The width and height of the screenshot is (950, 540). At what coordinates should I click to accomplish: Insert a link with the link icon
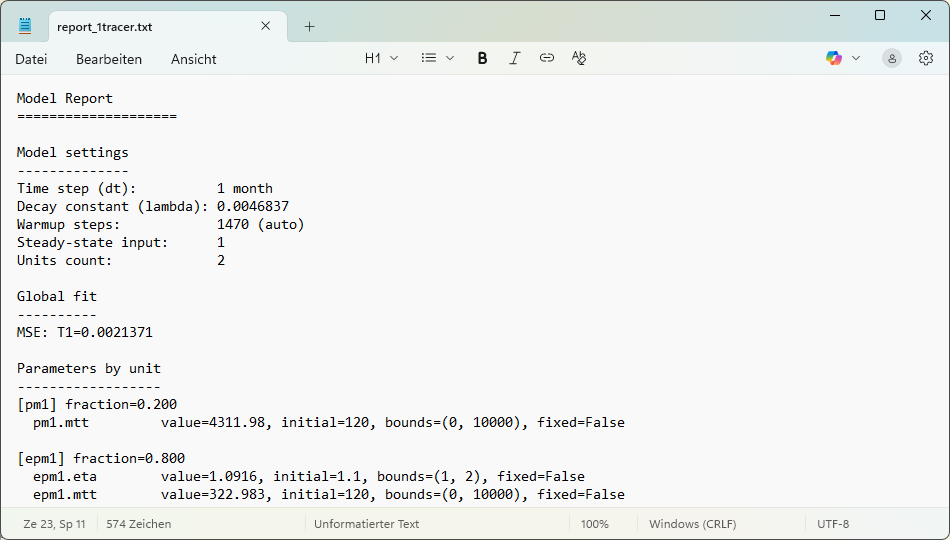pos(546,58)
